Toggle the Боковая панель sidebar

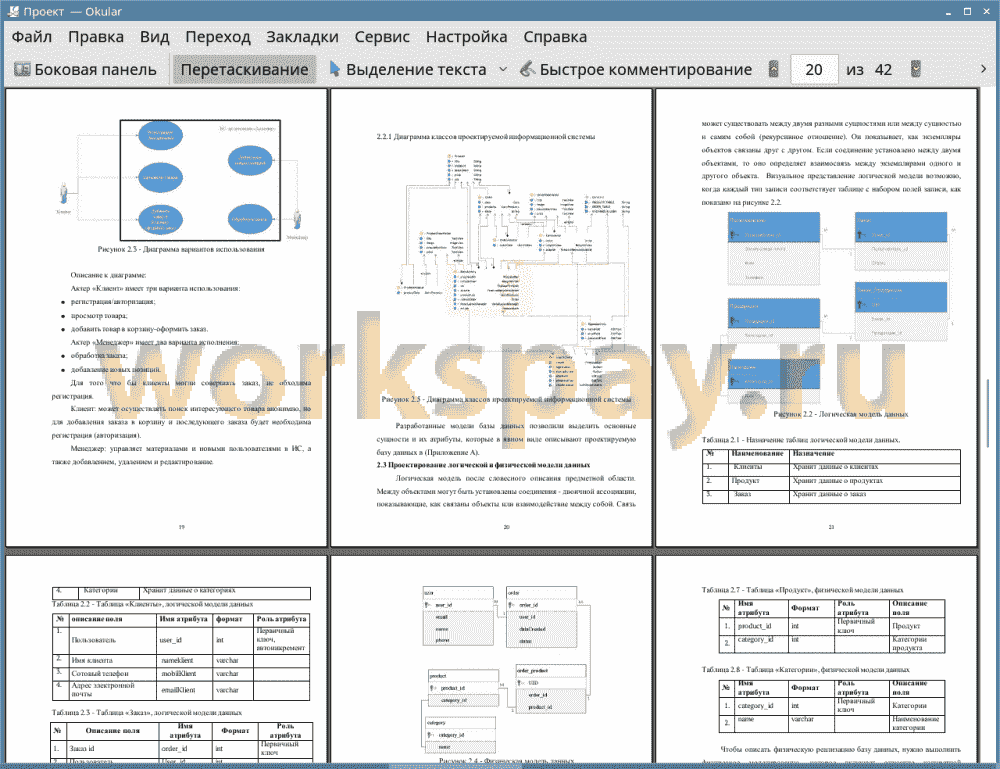(85, 70)
